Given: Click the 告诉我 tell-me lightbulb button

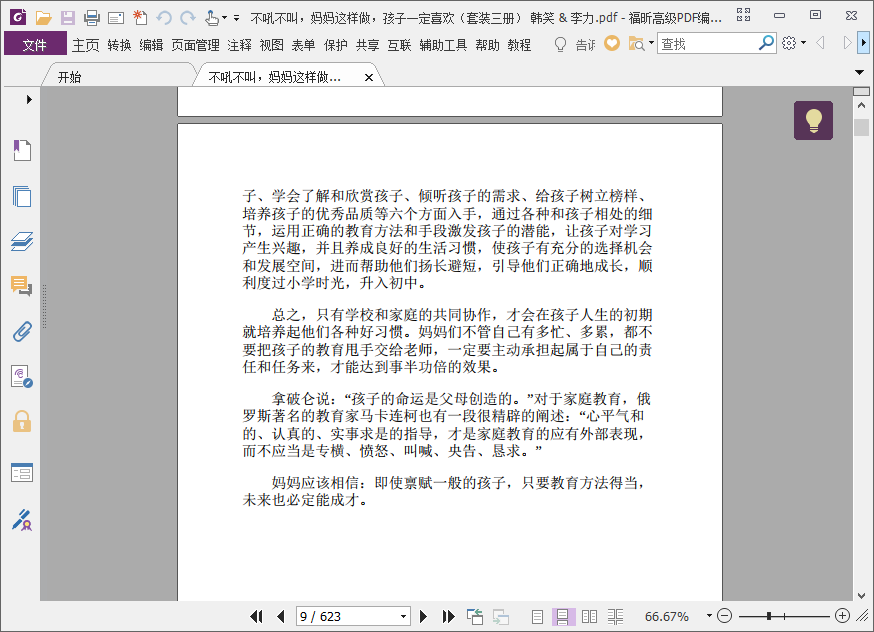Looking at the screenshot, I should (x=575, y=44).
